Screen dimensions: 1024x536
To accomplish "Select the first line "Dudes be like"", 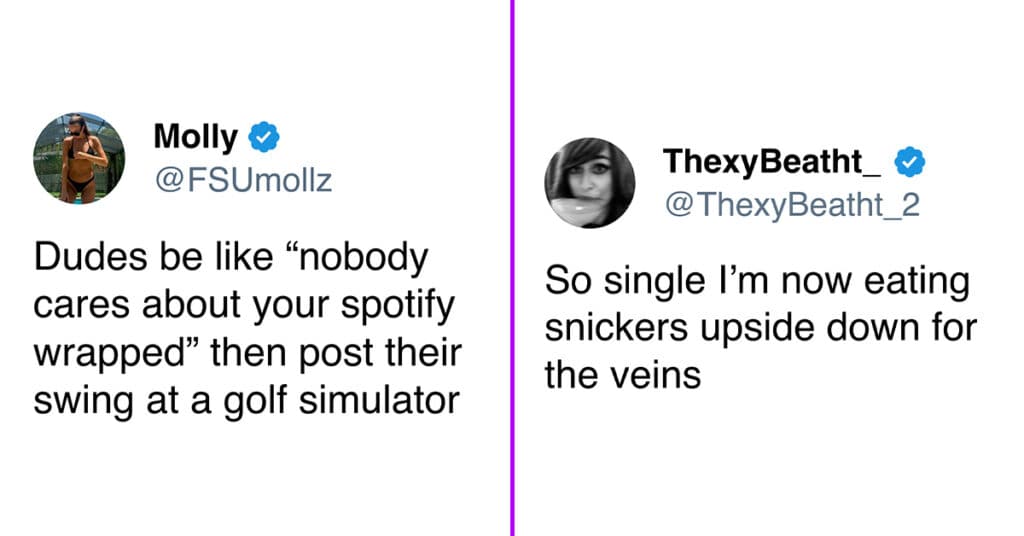I will tap(153, 257).
